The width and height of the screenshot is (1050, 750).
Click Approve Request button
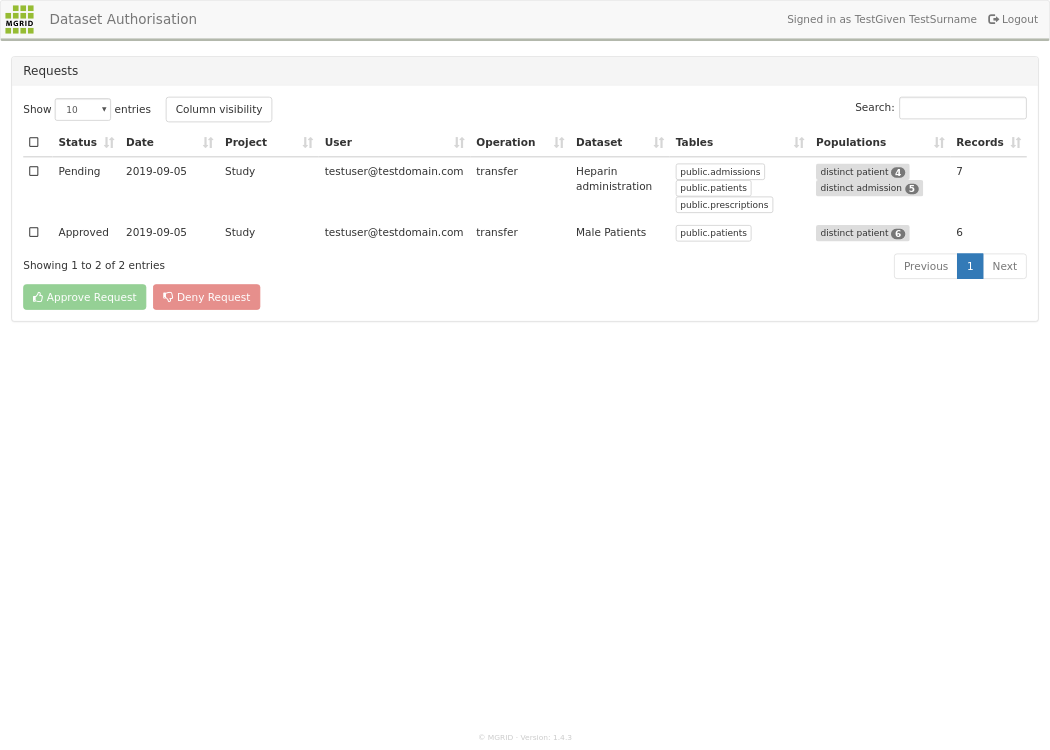coord(84,297)
